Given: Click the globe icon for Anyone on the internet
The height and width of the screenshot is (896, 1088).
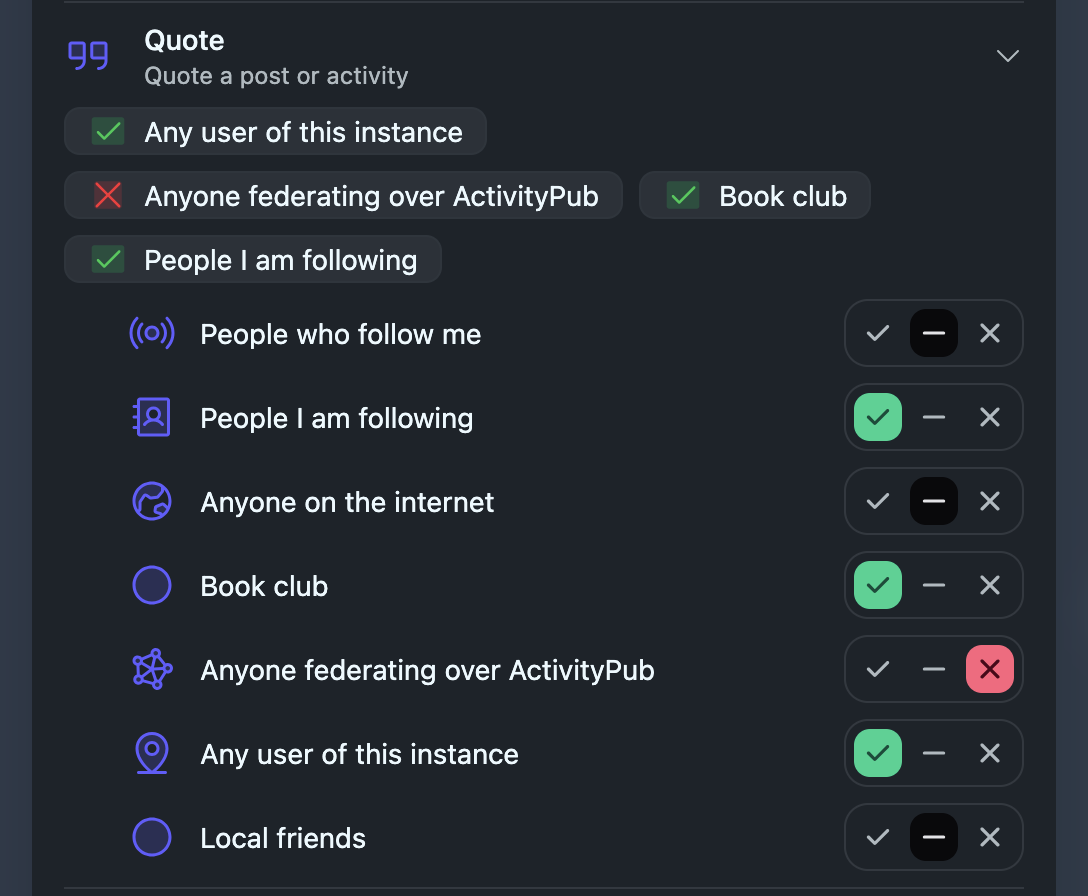Looking at the screenshot, I should click(x=152, y=502).
